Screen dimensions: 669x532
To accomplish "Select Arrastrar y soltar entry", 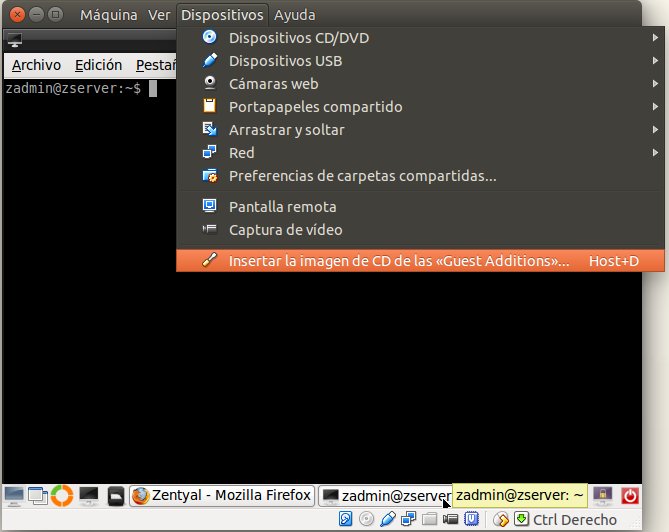I will (x=420, y=130).
